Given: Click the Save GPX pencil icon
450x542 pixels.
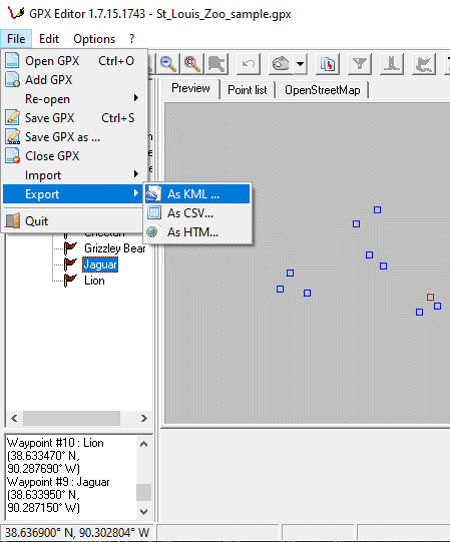Looking at the screenshot, I should pos(13,118).
